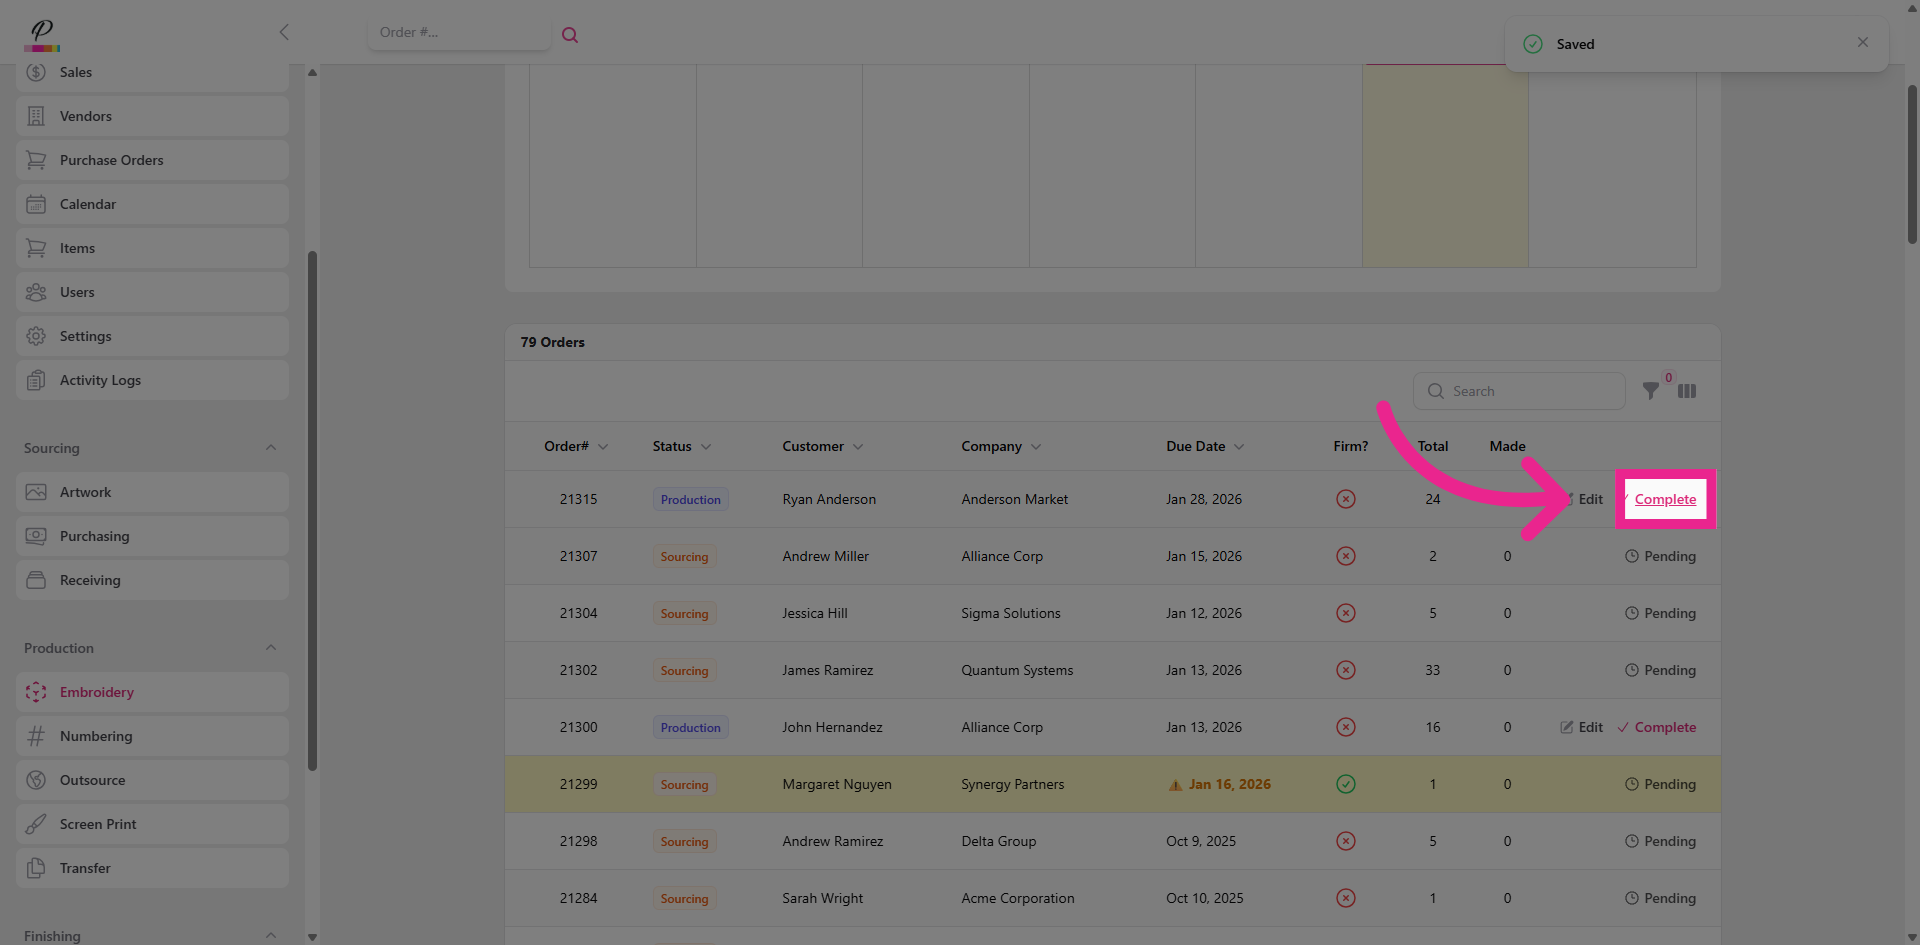
Task: Click the magenta search magnifier icon
Action: pos(570,35)
